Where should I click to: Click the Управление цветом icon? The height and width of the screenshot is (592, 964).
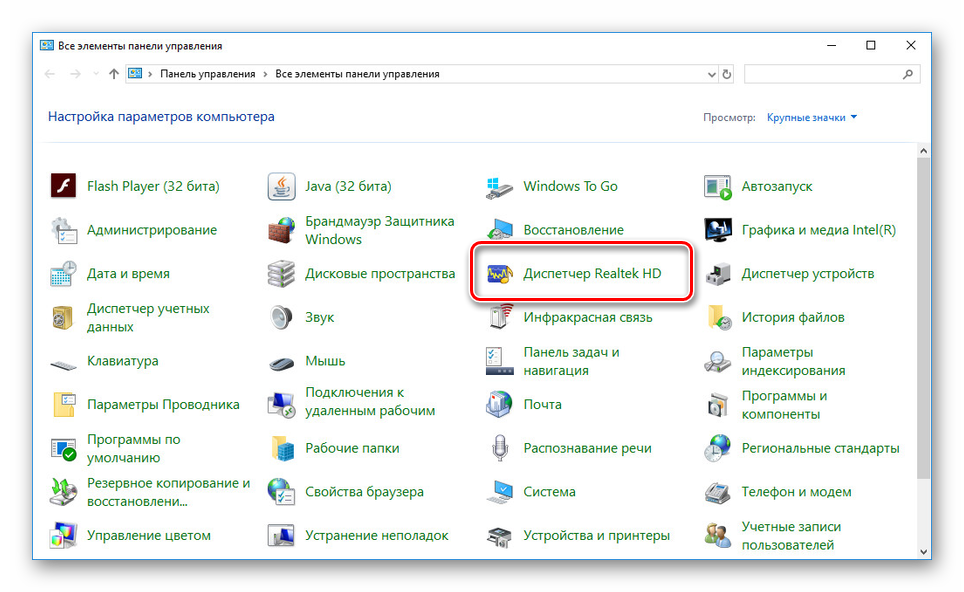(63, 536)
